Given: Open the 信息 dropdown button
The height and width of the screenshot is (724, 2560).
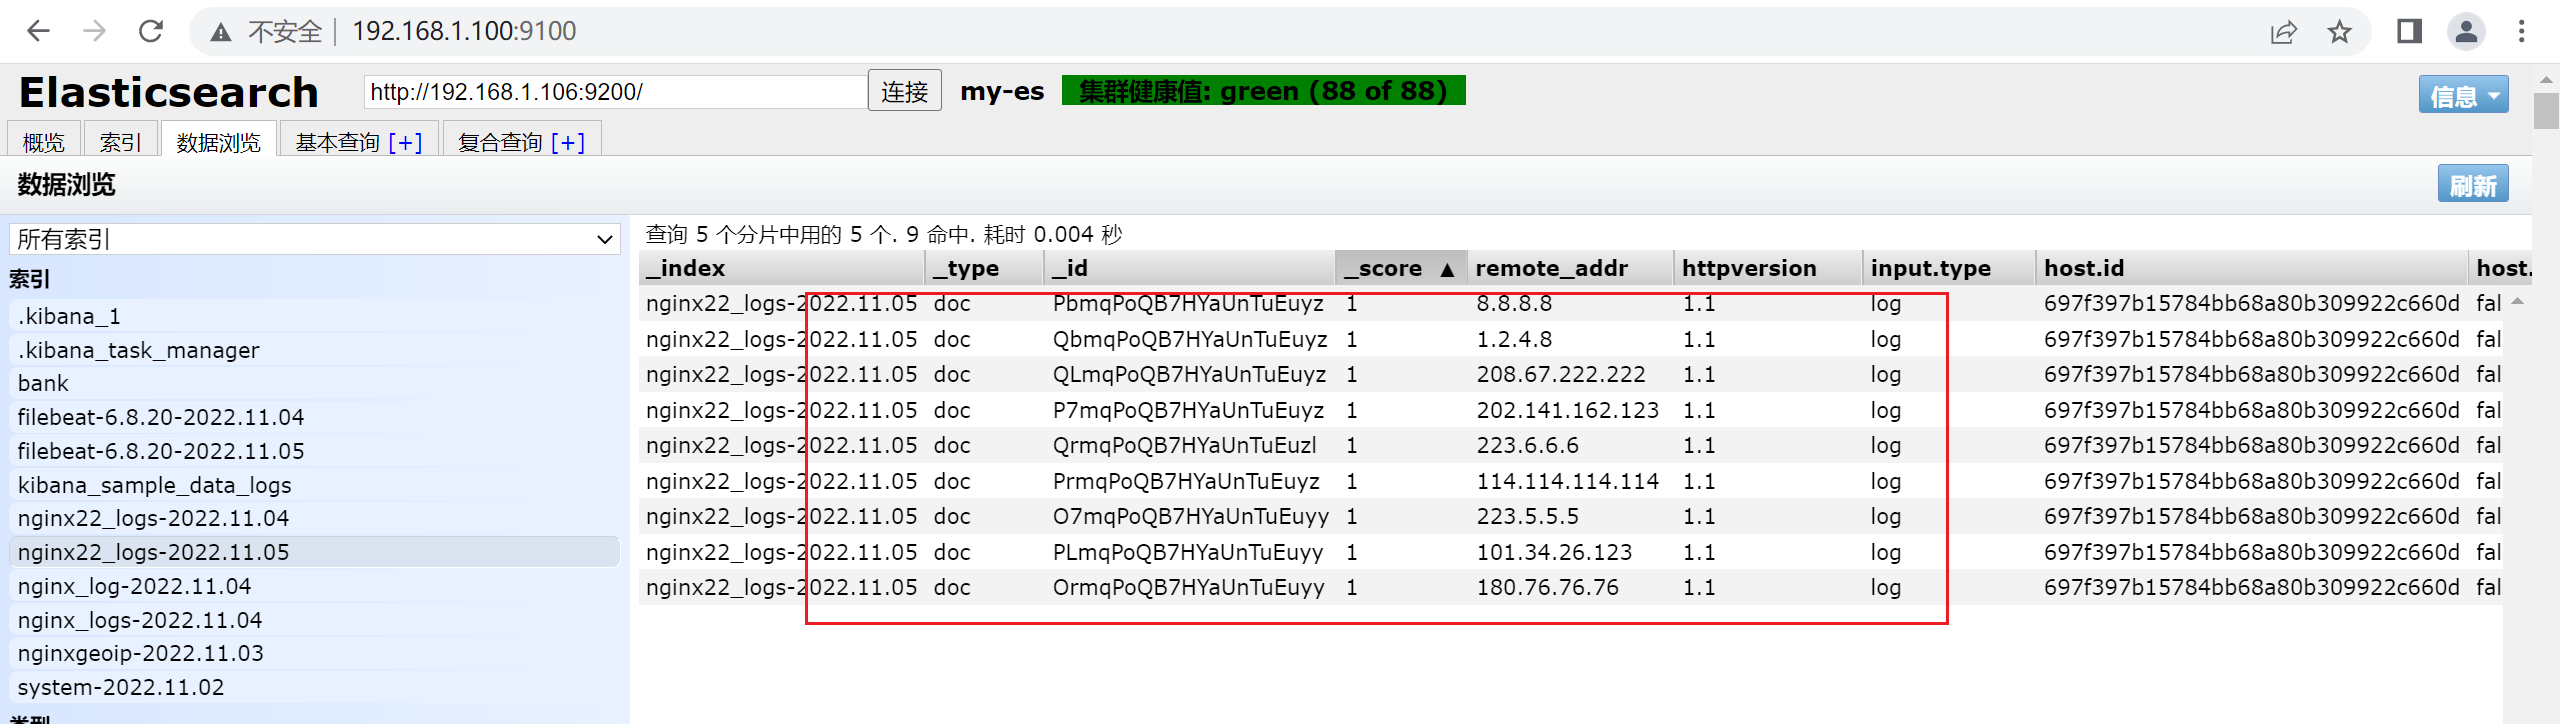Looking at the screenshot, I should (2463, 96).
